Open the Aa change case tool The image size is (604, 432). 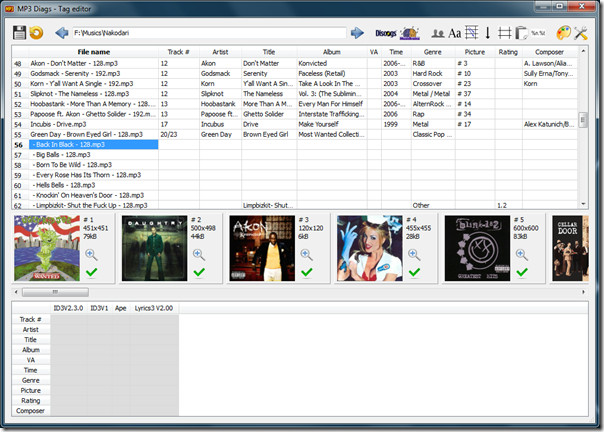tap(455, 34)
